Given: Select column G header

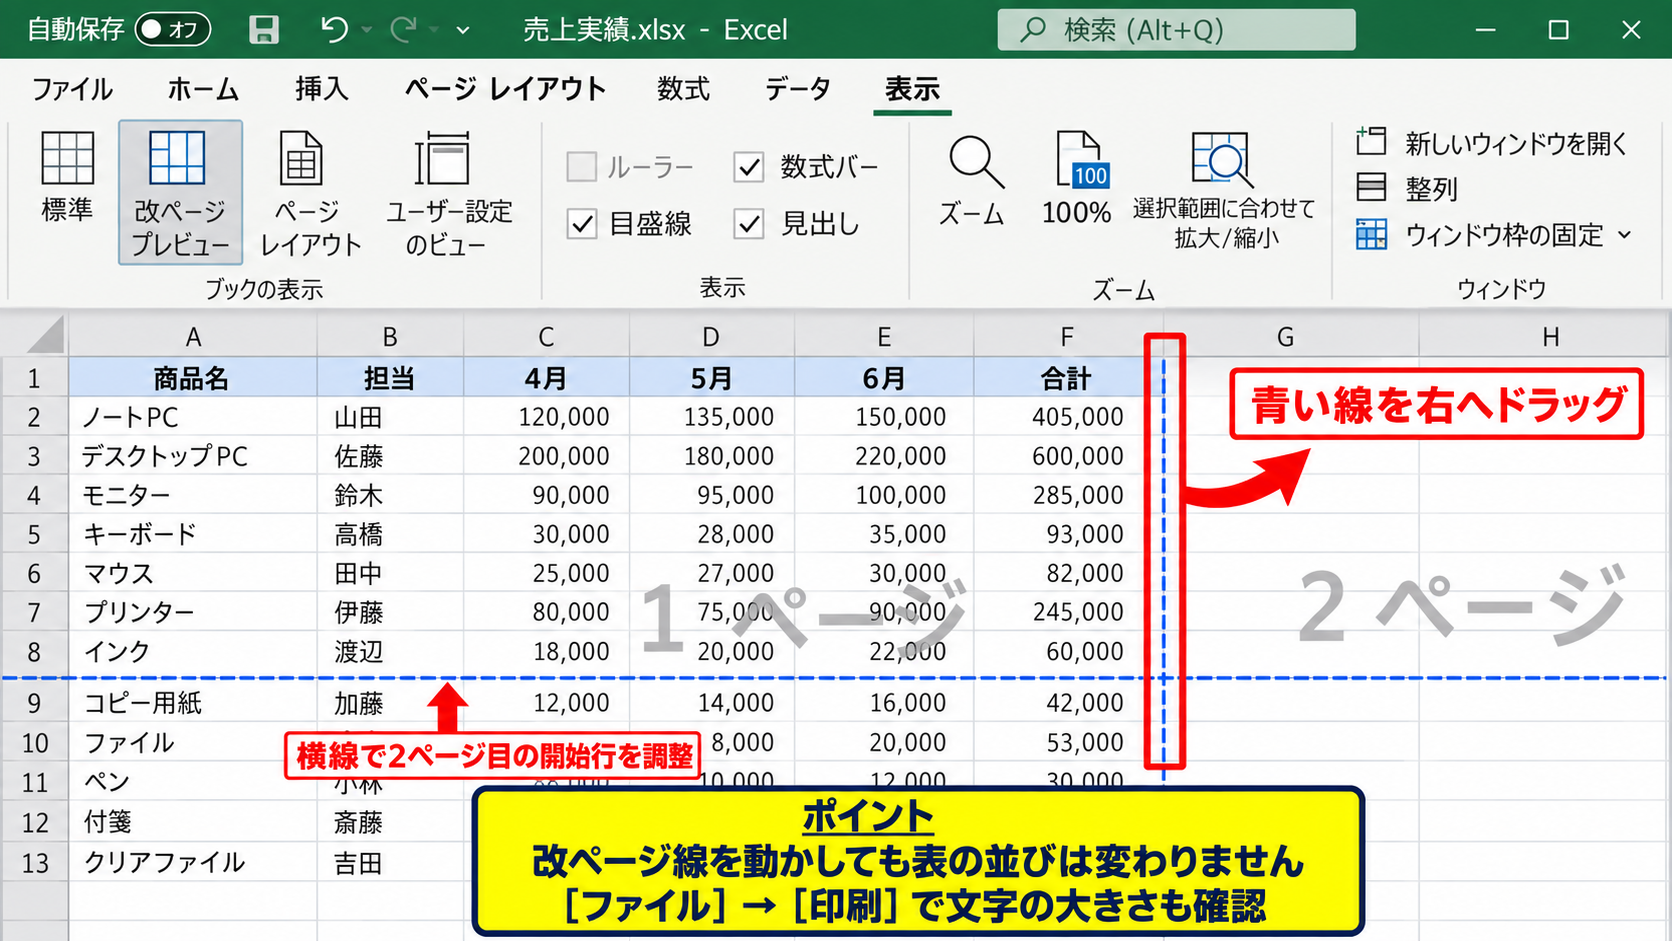Looking at the screenshot, I should (1285, 337).
